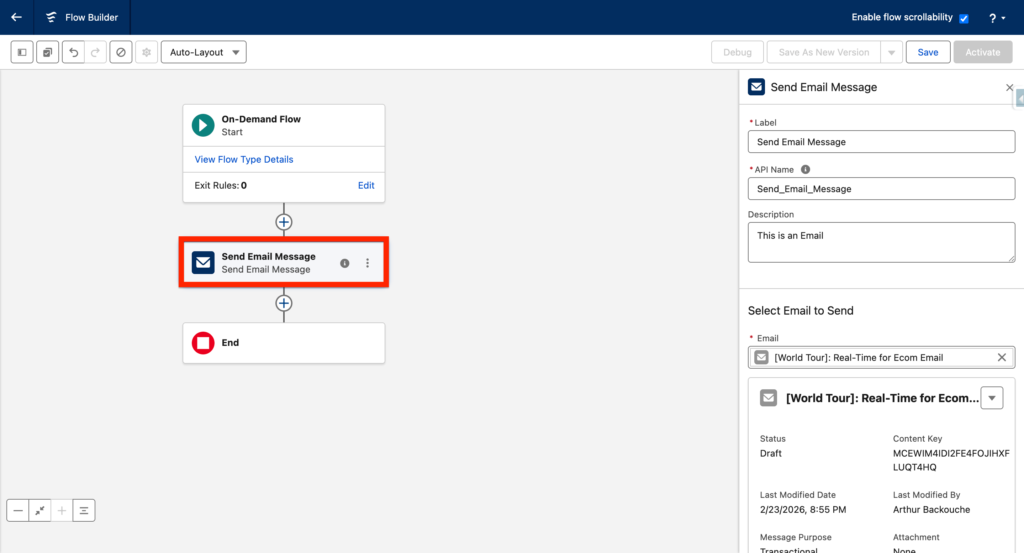Viewport: 1024px width, 553px height.
Task: Add element below the Start node
Action: pyautogui.click(x=284, y=221)
